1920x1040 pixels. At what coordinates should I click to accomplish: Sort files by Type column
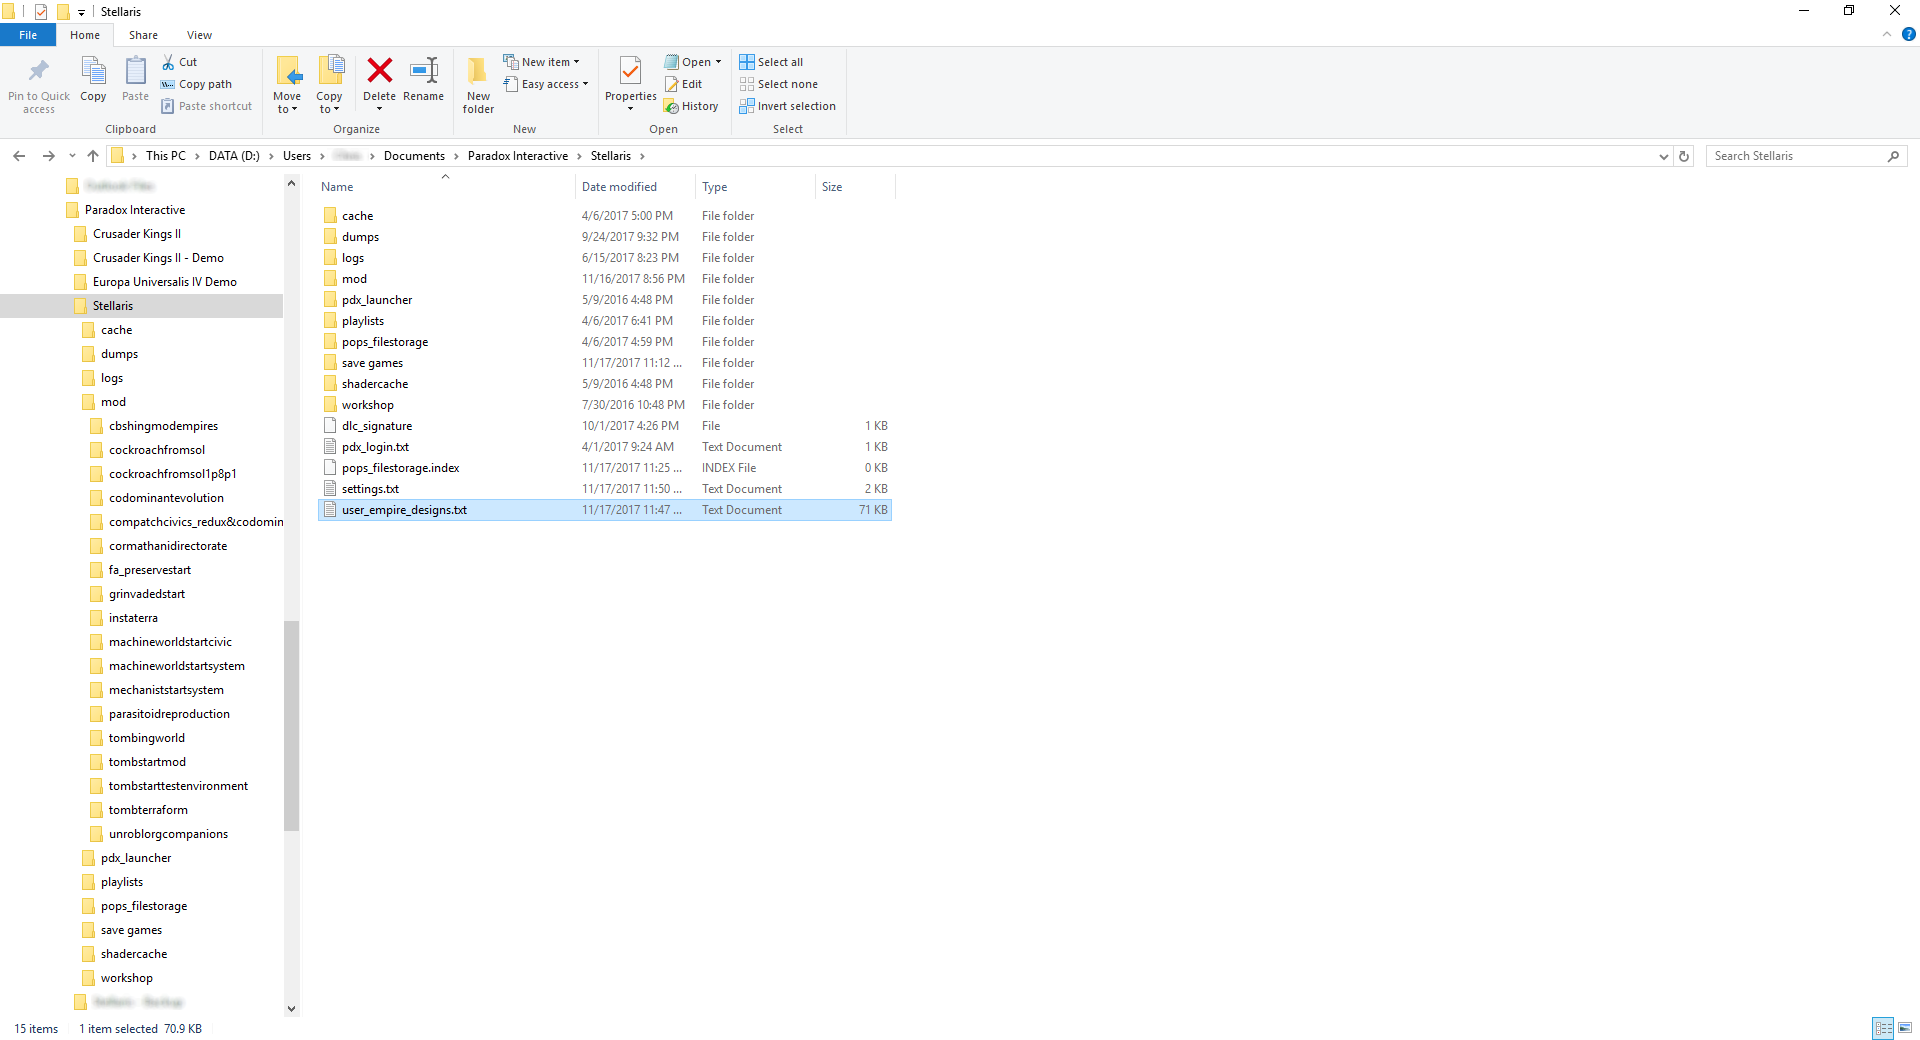[755, 187]
